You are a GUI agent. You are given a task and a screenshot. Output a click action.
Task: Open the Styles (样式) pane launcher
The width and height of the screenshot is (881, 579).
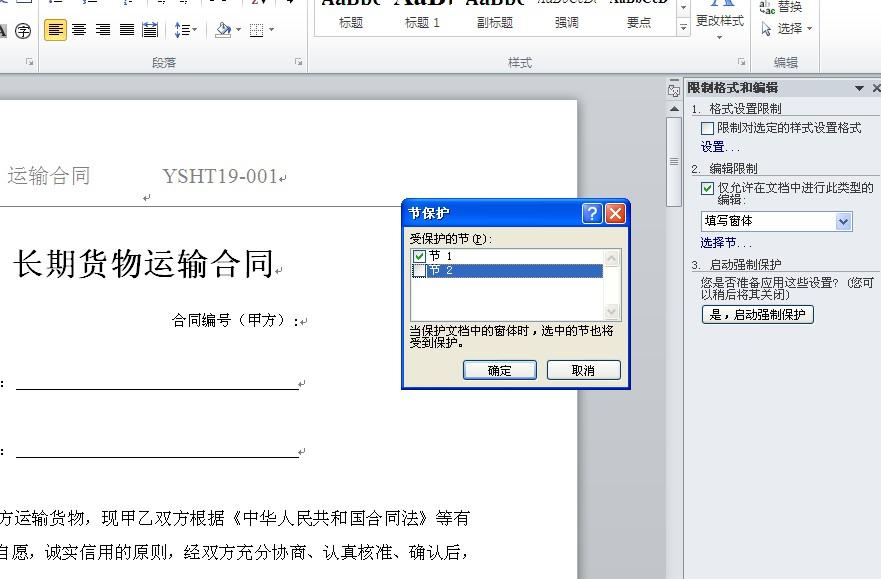[742, 62]
